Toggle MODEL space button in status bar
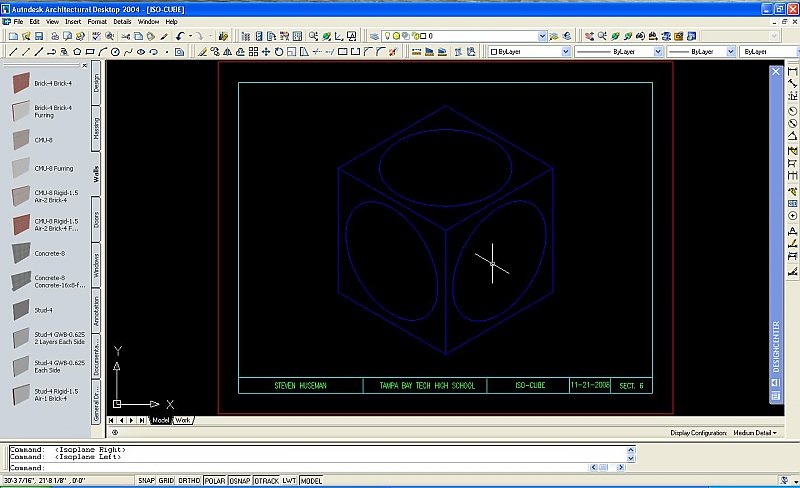 (311, 481)
